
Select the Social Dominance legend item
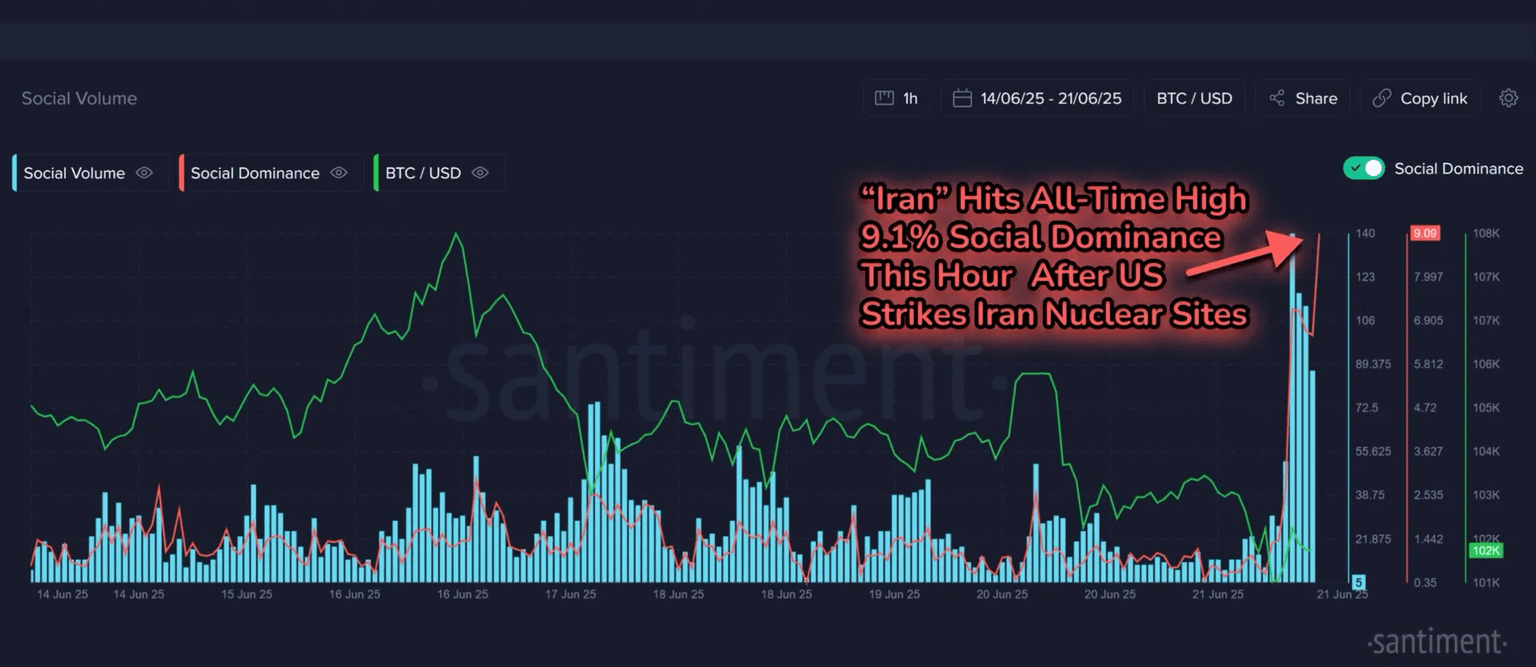click(x=255, y=173)
